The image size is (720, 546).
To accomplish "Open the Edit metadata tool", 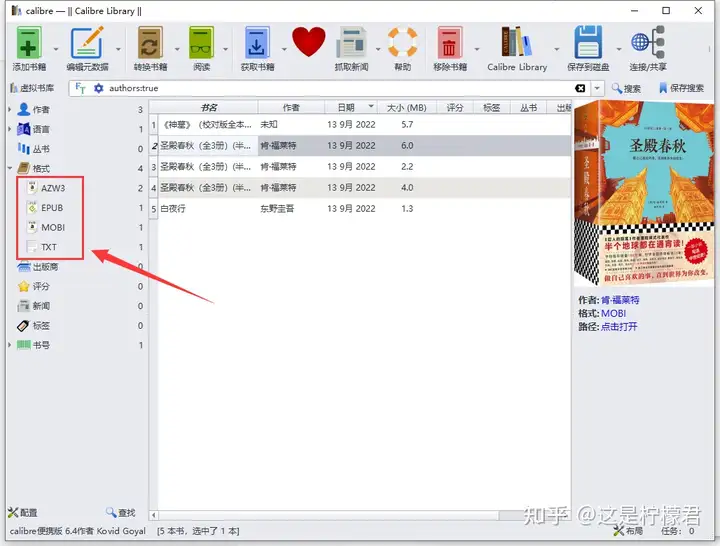I will pos(87,42).
